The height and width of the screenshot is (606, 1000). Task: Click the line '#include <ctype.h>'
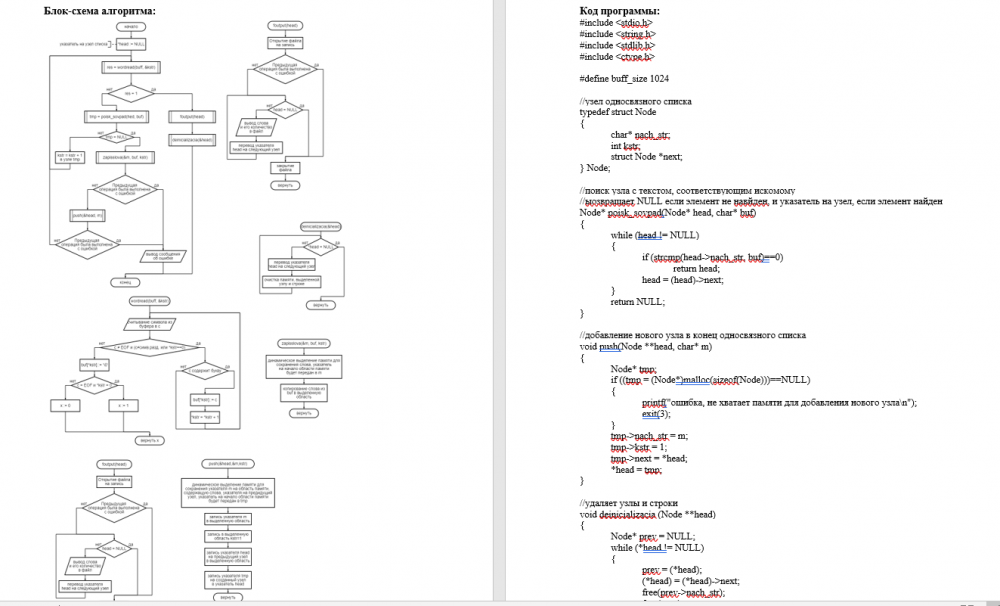[617, 57]
